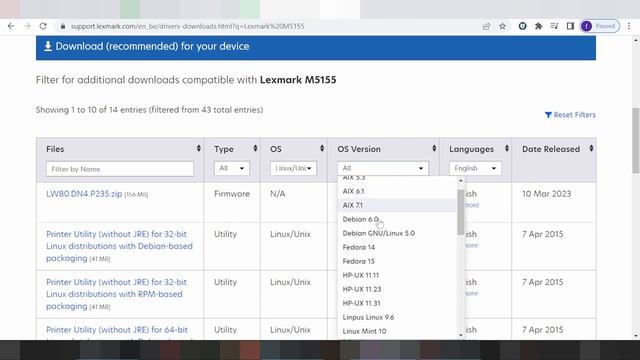
Task: Select Linux Mint 10 option
Action: 397,331
